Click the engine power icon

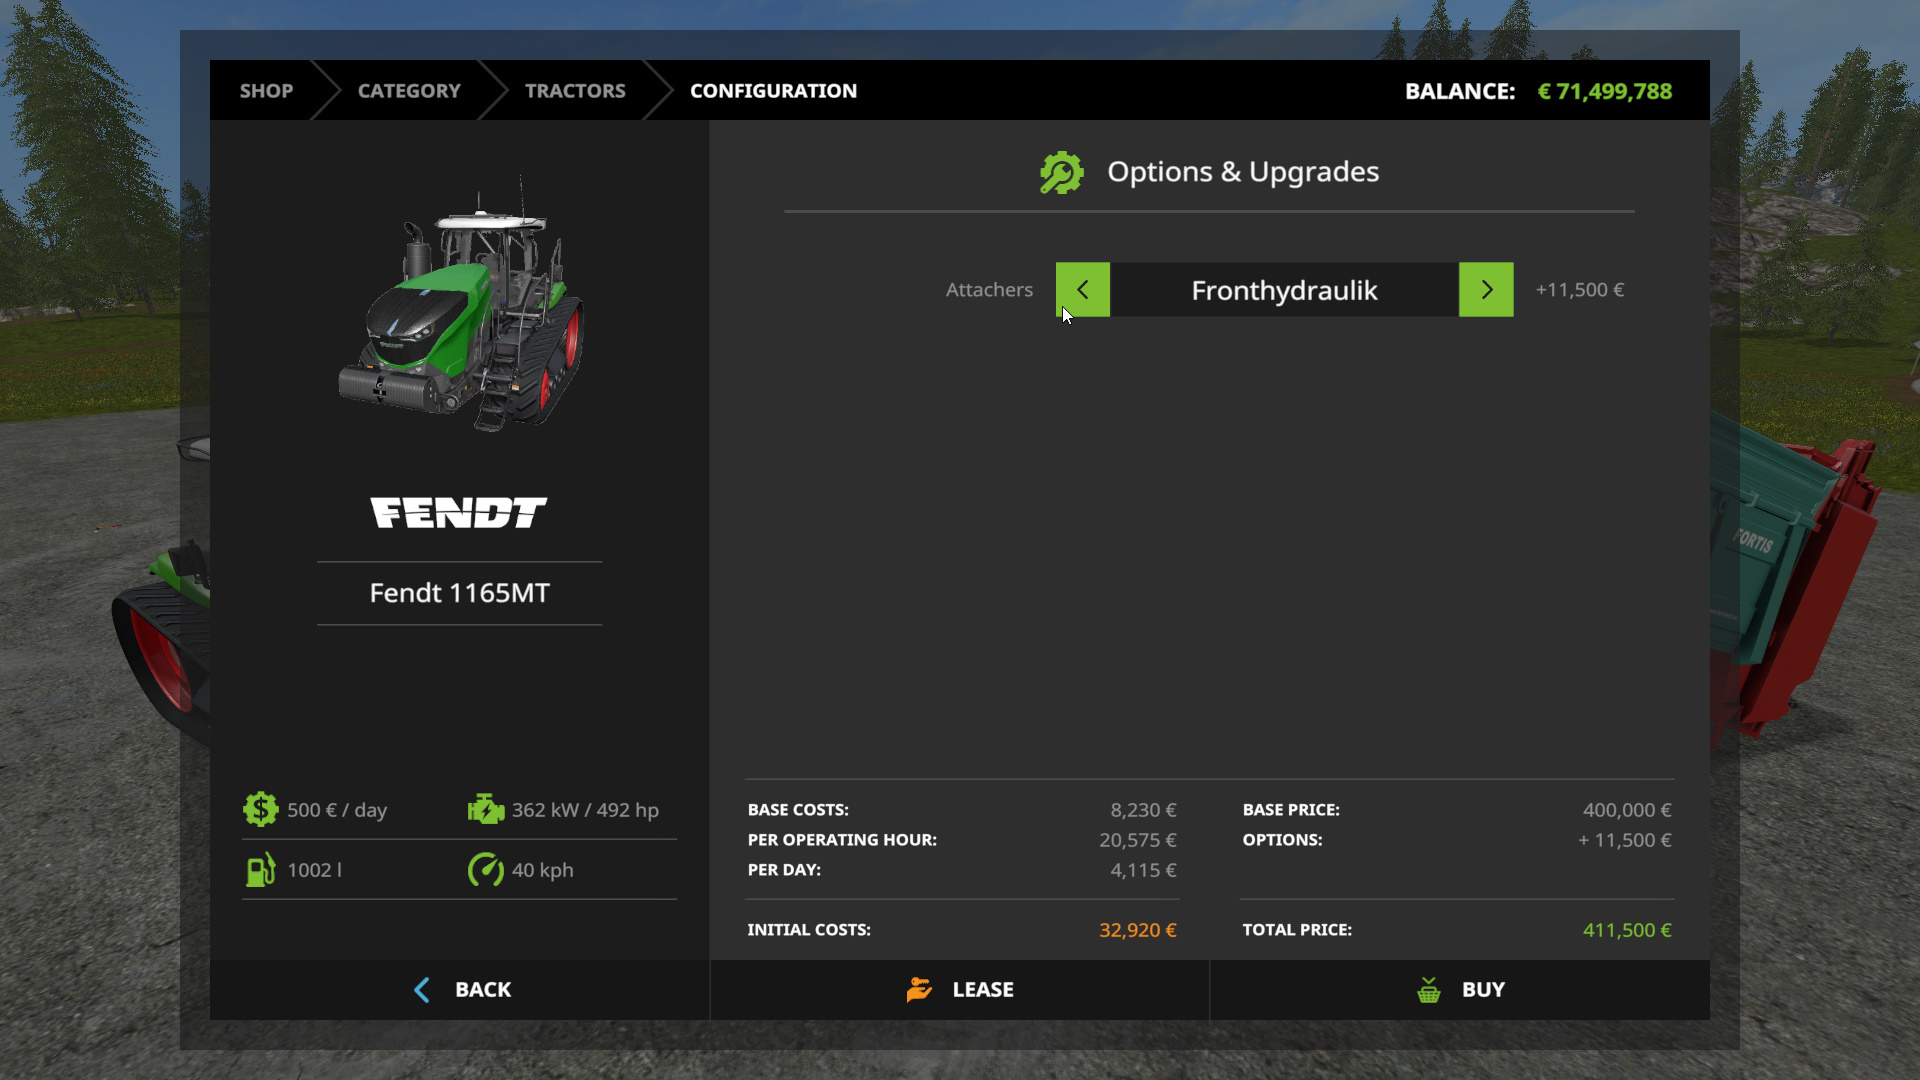[486, 809]
